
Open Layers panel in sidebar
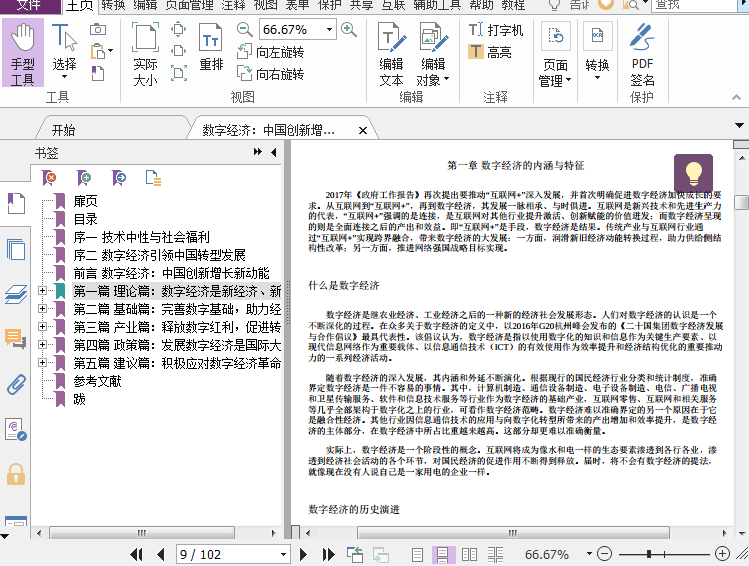(16, 294)
